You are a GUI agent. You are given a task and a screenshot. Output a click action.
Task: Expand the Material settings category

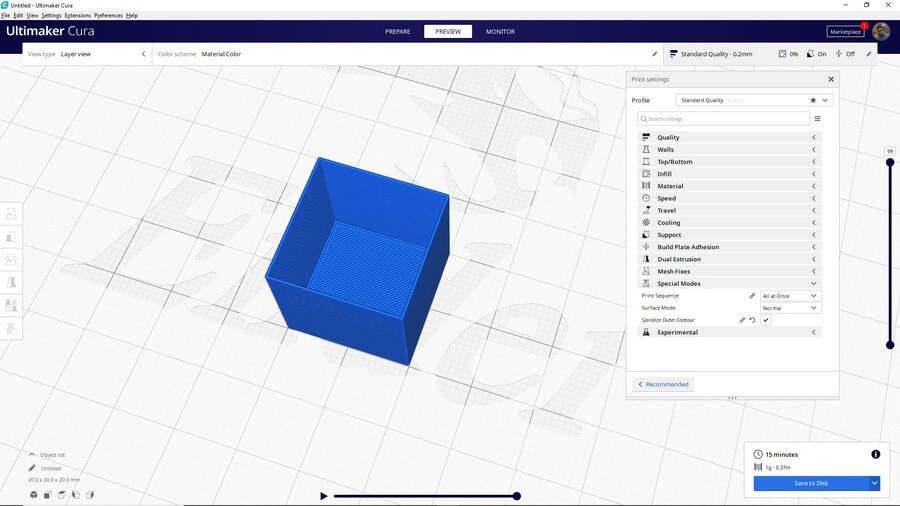click(730, 186)
